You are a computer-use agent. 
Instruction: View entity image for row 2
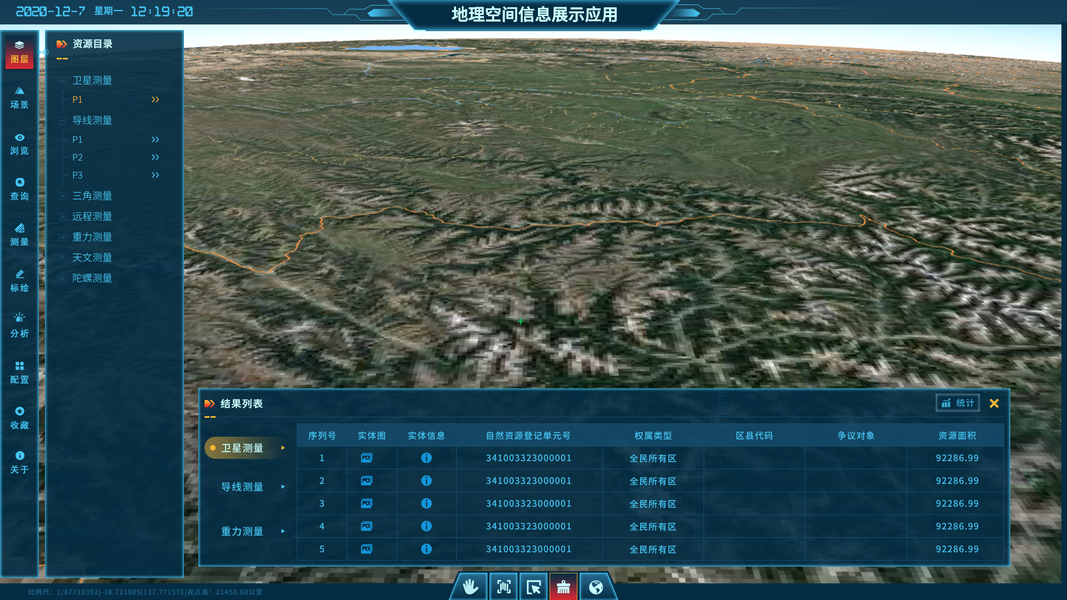point(366,481)
